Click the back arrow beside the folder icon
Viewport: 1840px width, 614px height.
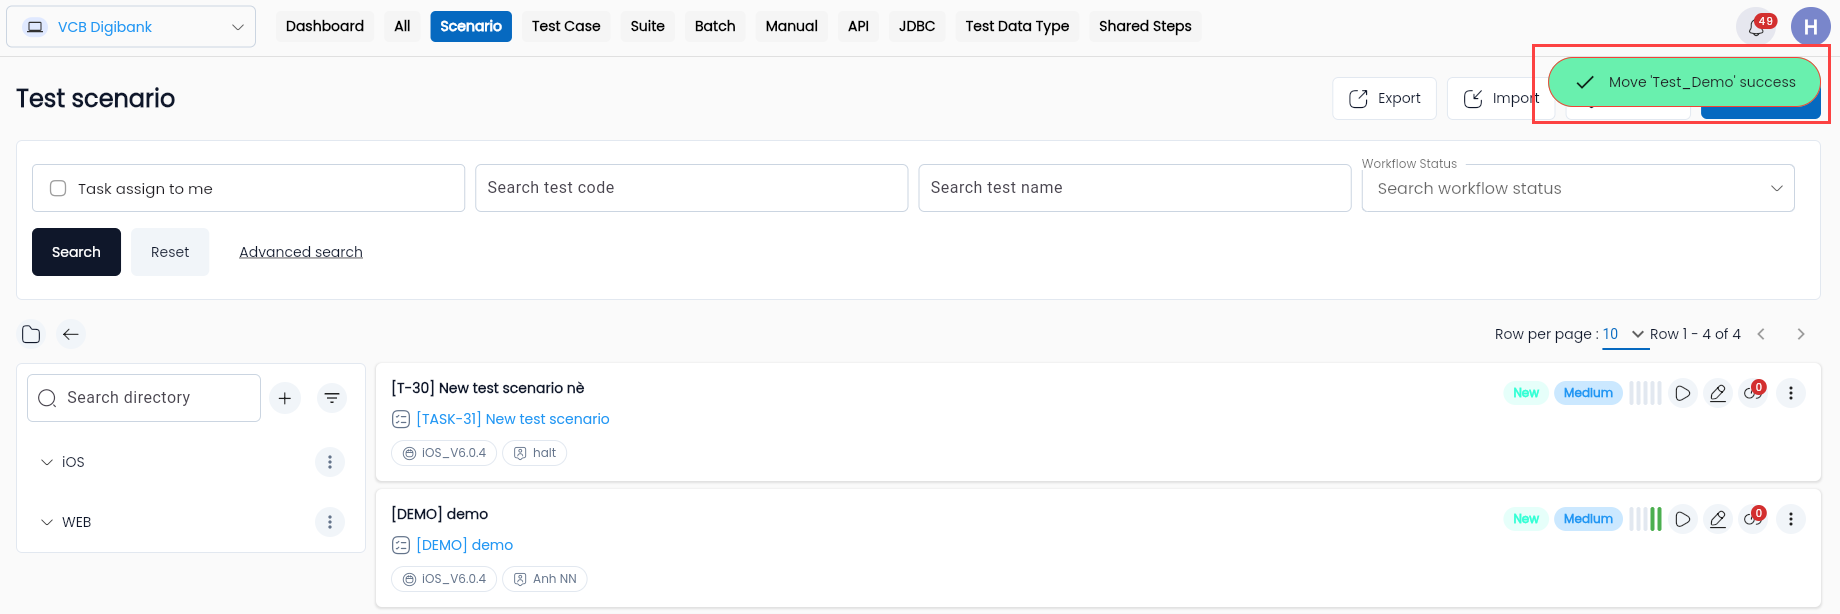[70, 334]
